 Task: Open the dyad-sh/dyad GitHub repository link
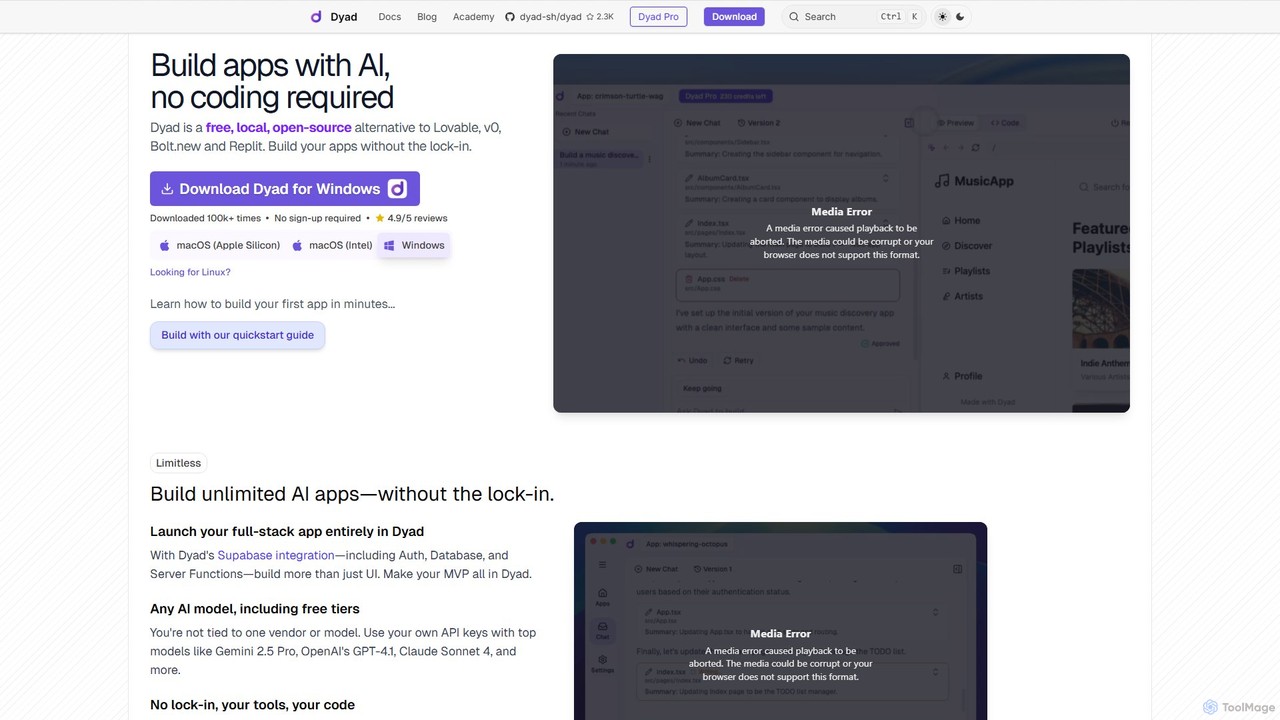(559, 17)
